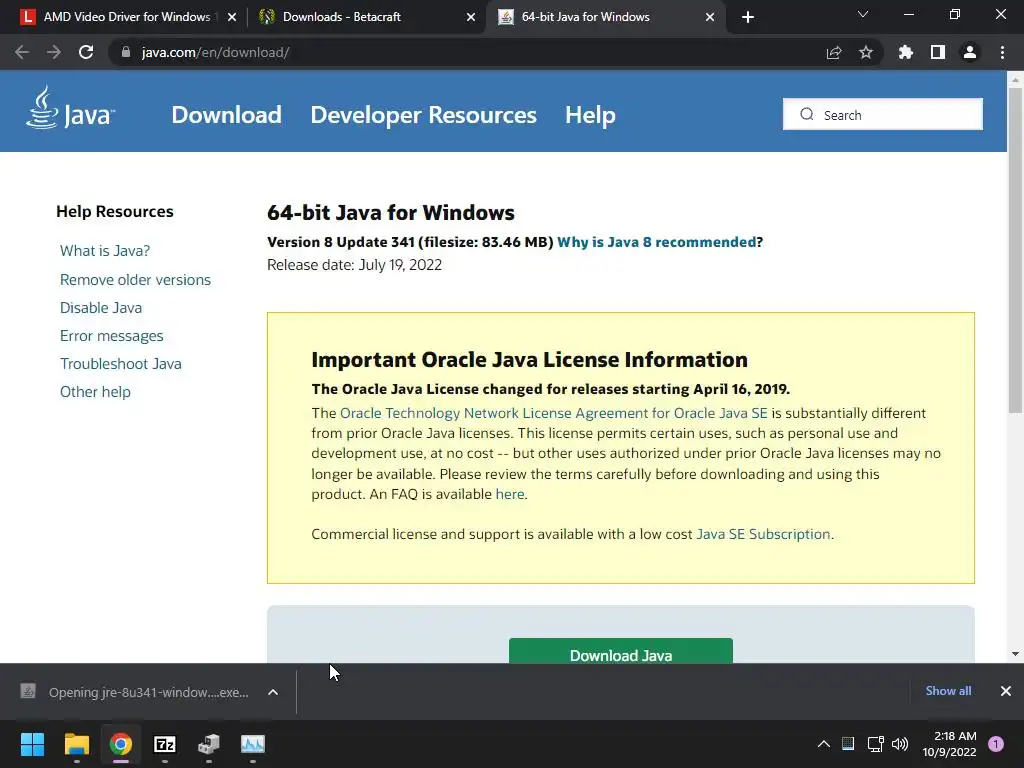Open a new browser tab

[748, 17]
